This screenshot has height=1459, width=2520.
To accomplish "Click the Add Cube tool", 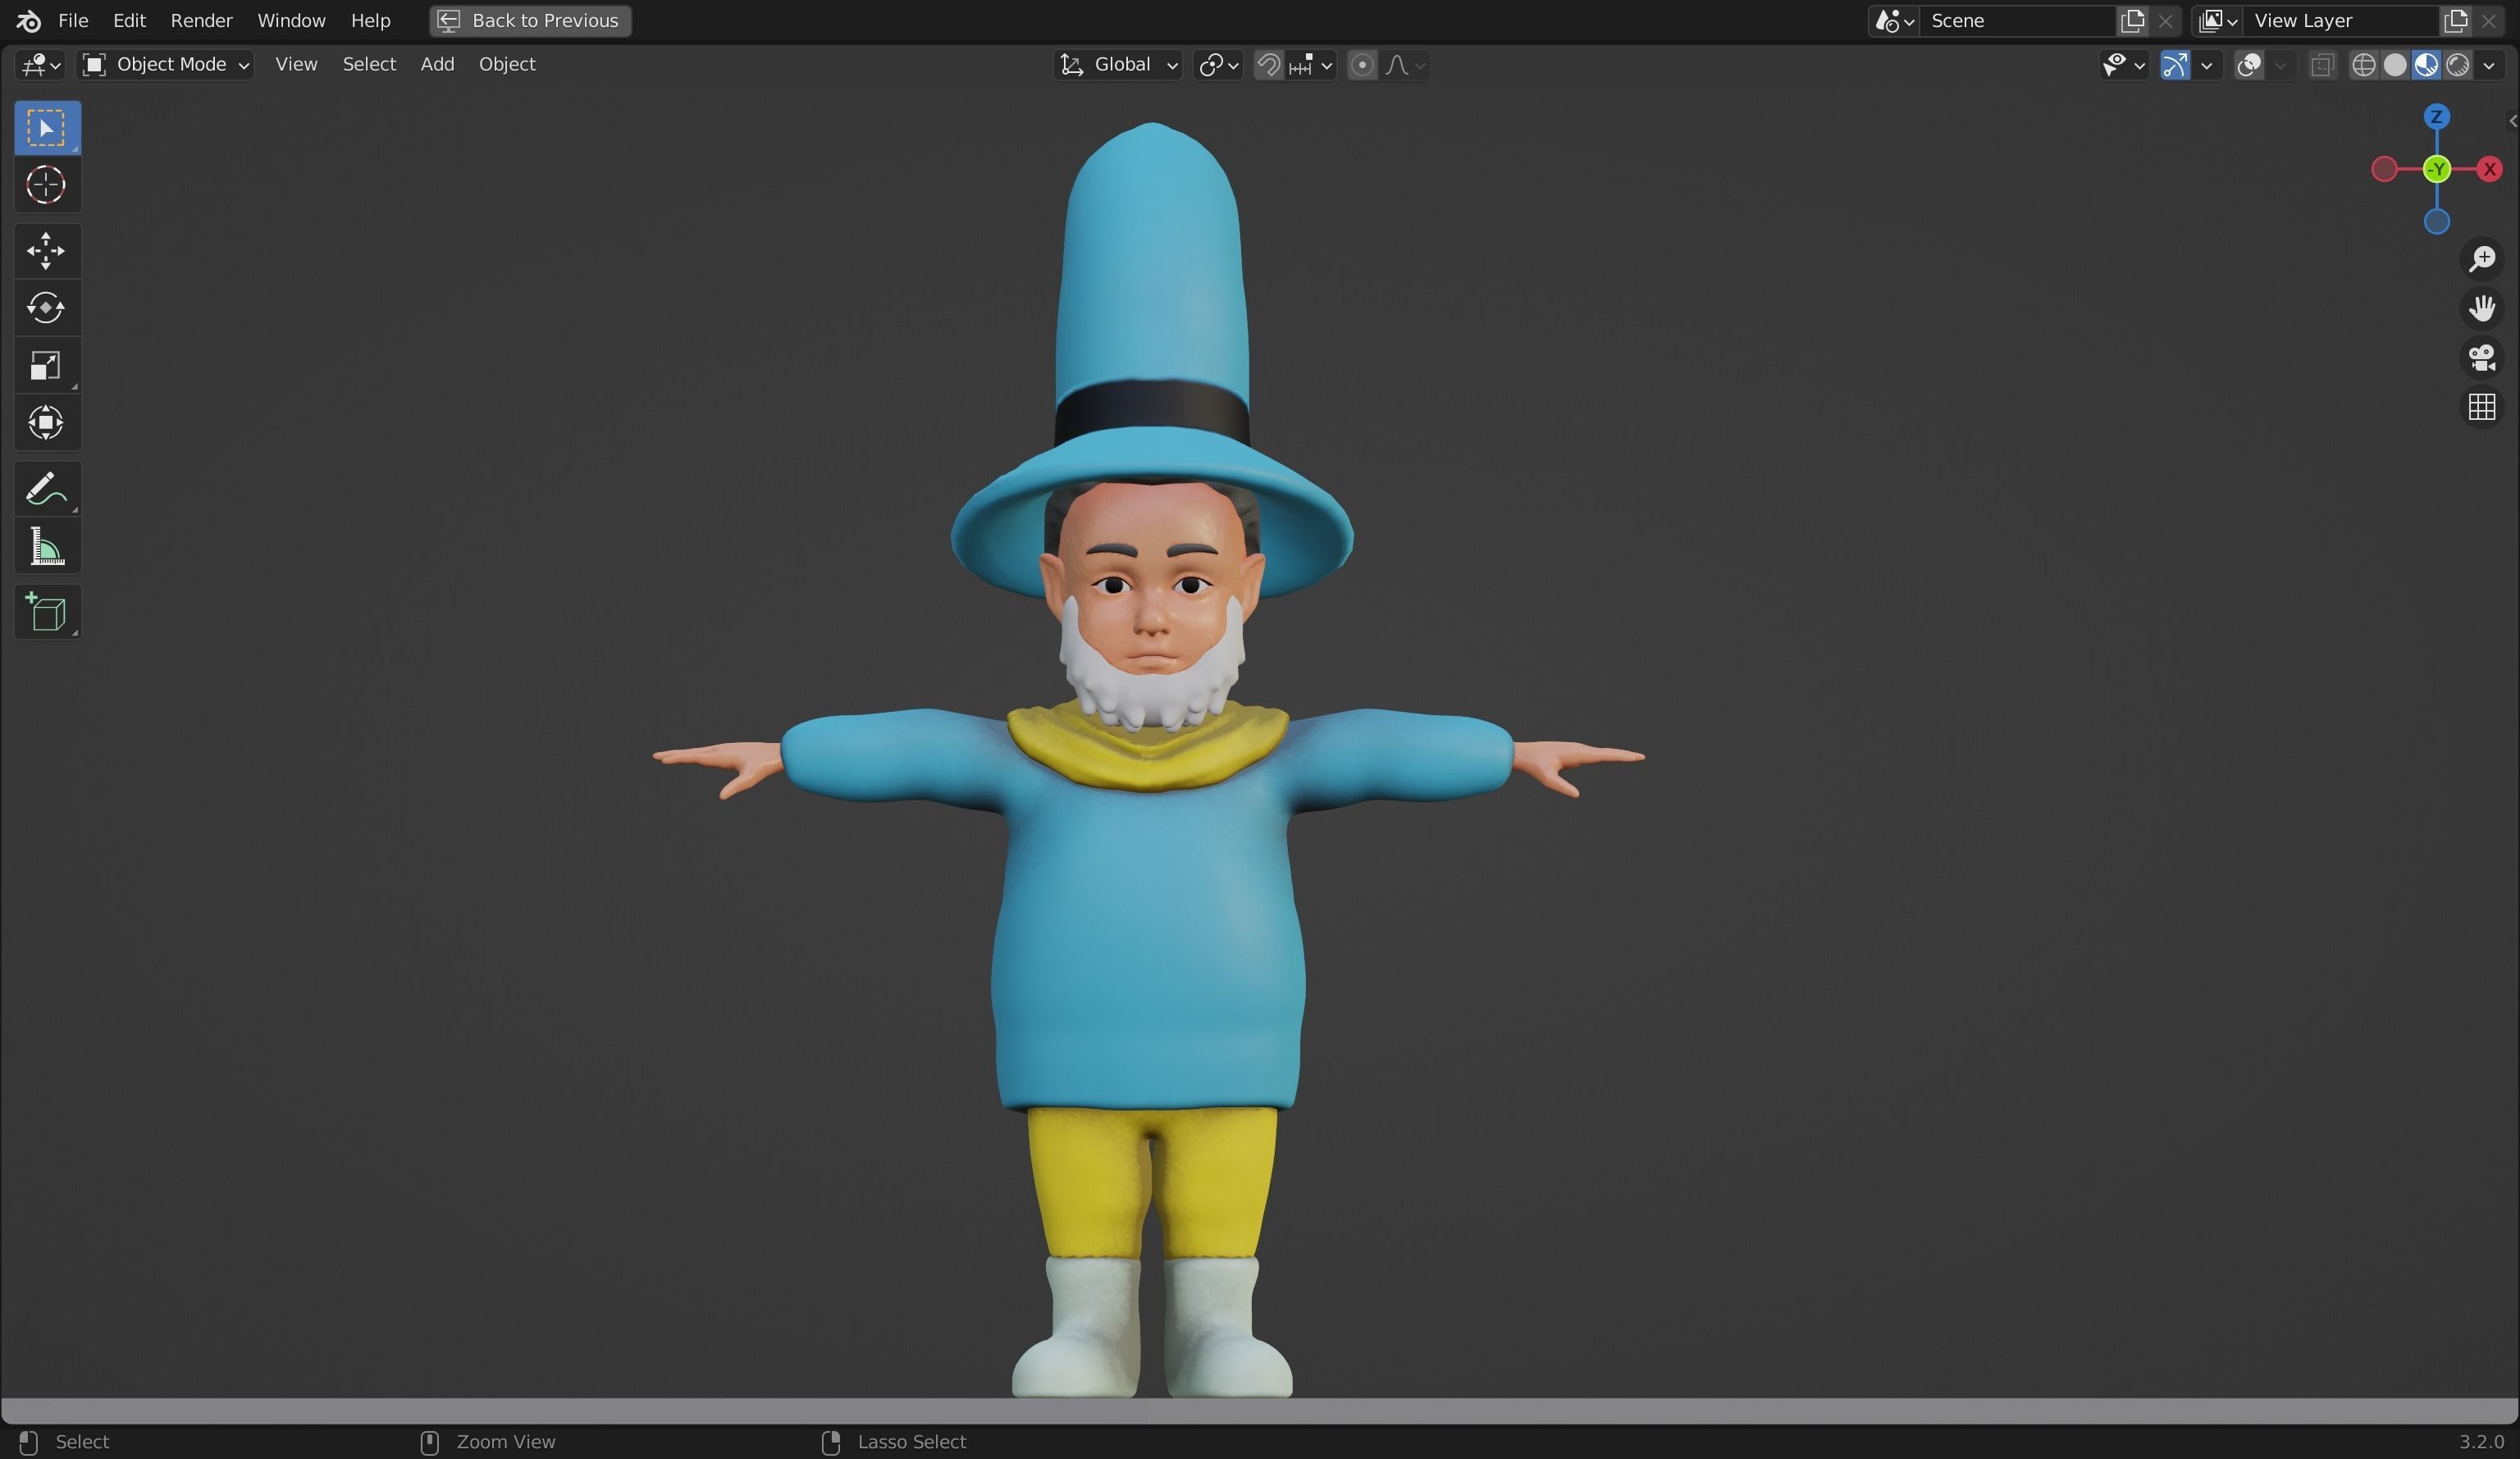I will [x=46, y=613].
